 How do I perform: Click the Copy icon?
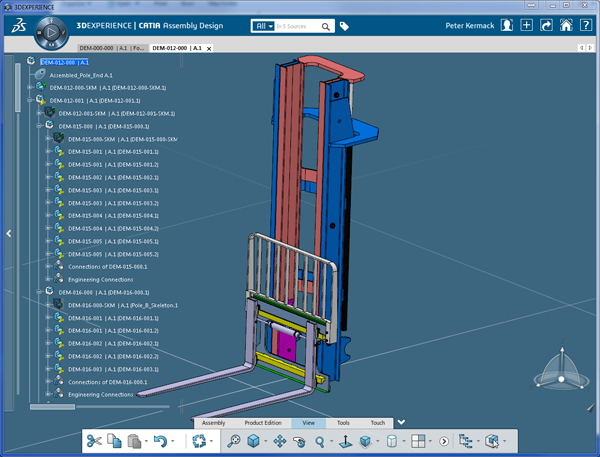tap(114, 441)
